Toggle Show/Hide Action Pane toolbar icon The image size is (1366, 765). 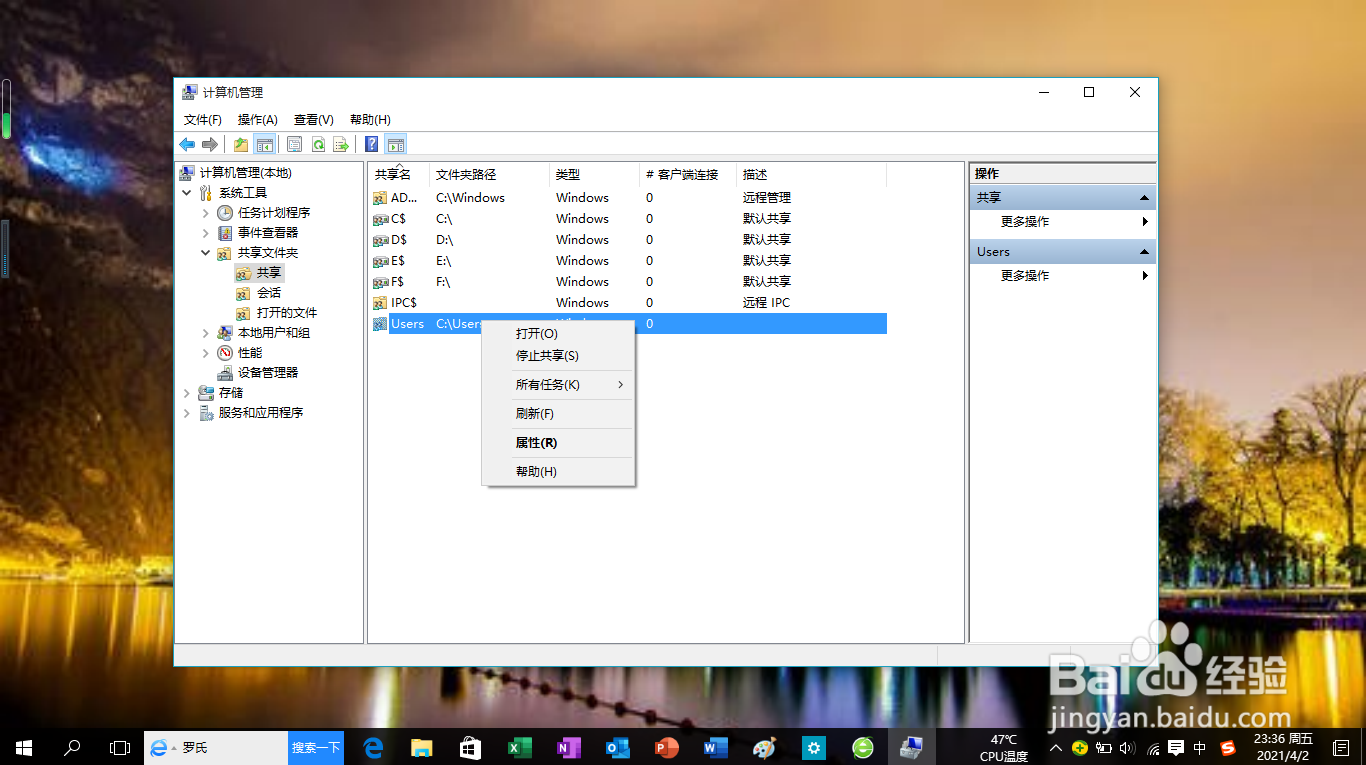pos(395,144)
